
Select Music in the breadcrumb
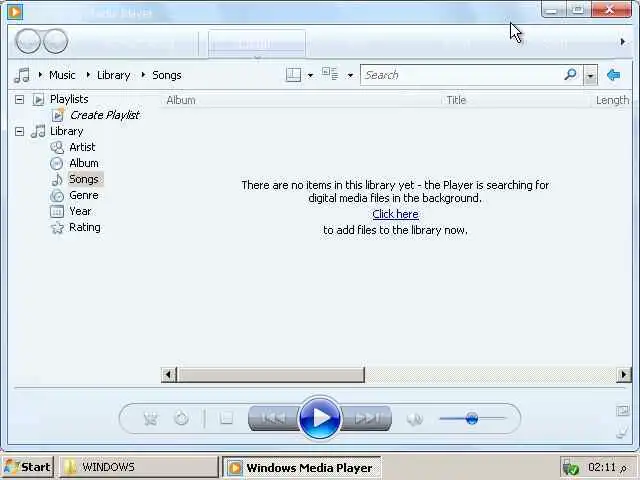(x=62, y=75)
